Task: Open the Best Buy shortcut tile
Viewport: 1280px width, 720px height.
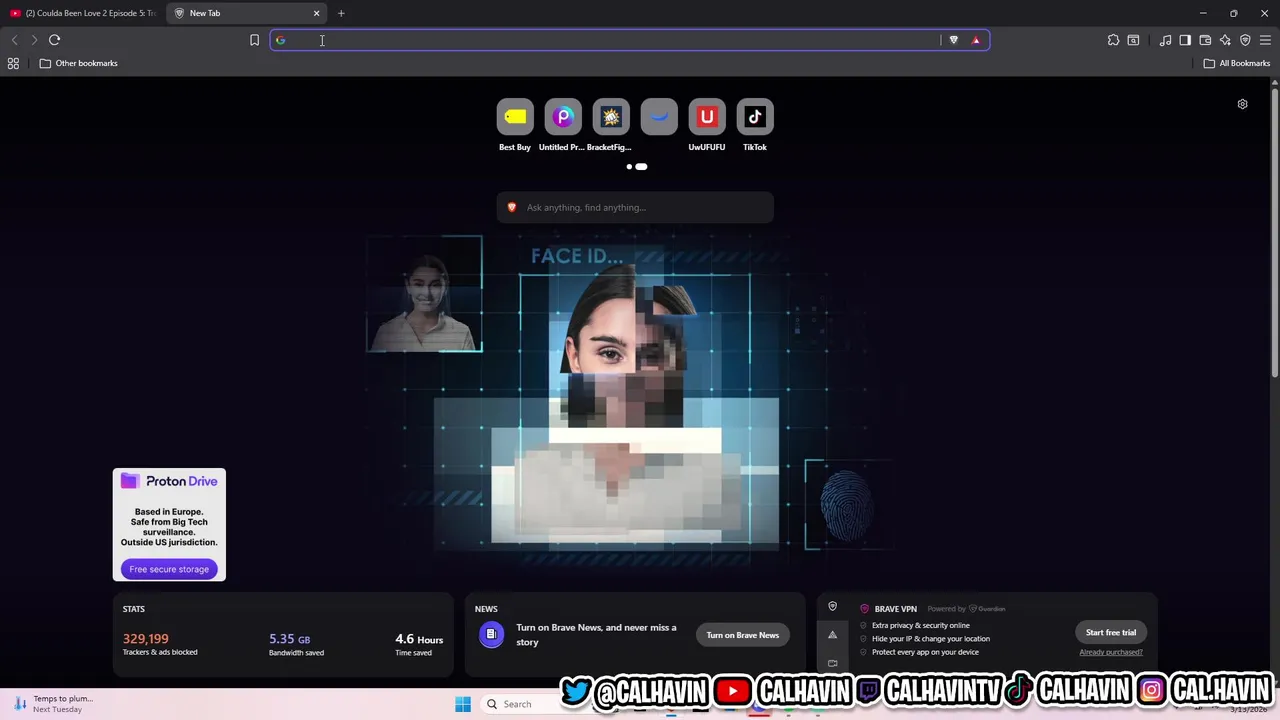Action: point(515,117)
